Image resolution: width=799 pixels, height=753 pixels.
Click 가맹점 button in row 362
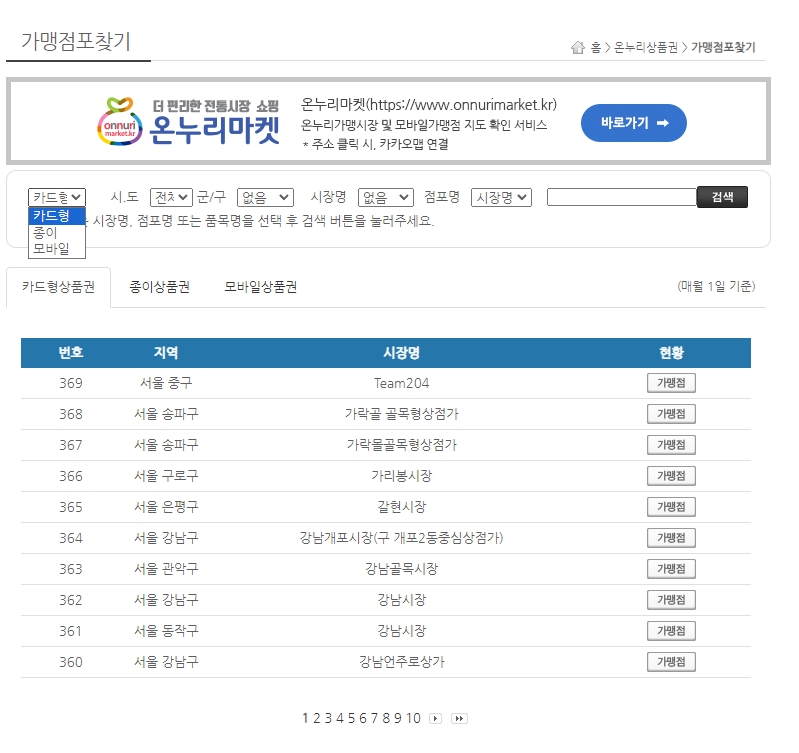[671, 600]
